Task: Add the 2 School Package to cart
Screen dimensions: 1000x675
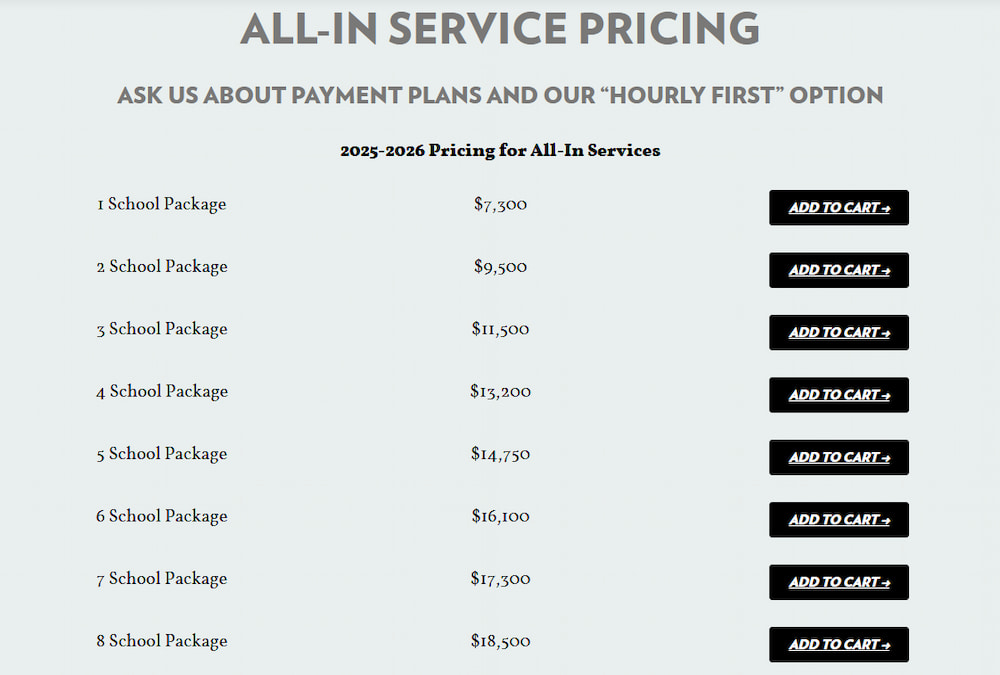Action: [x=838, y=270]
